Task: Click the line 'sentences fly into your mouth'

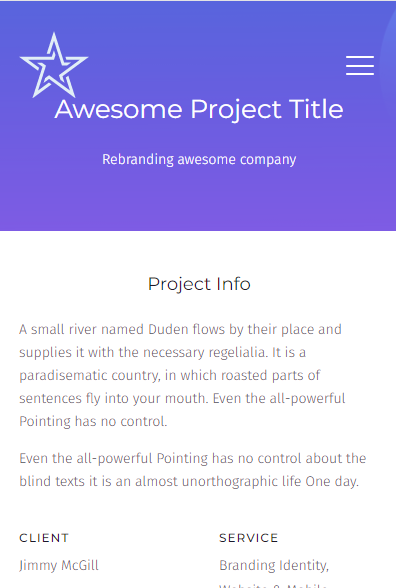Action: pyautogui.click(x=182, y=398)
